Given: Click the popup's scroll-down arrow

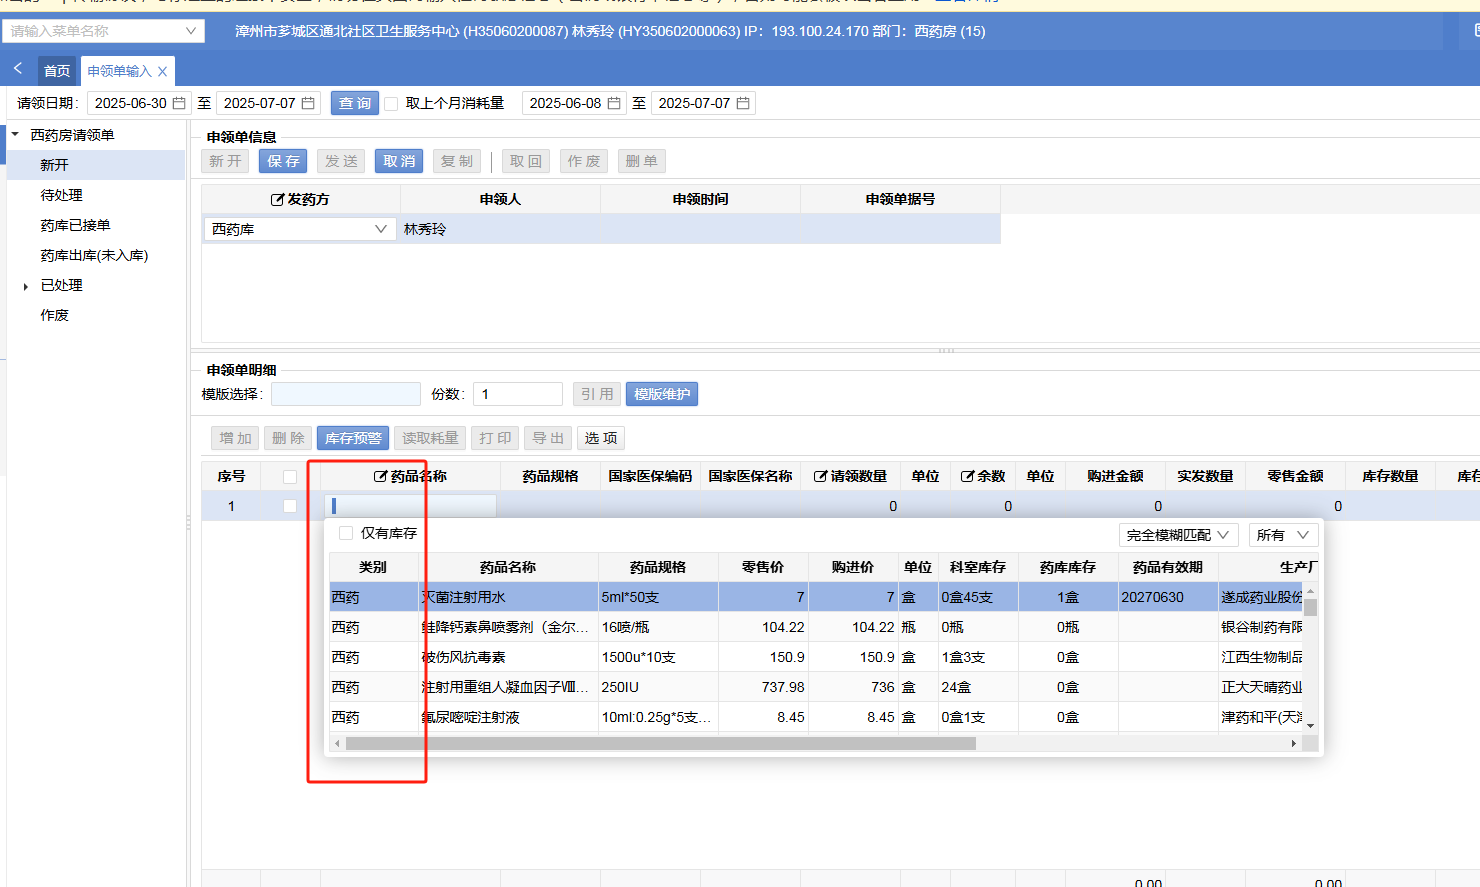Looking at the screenshot, I should click(1310, 726).
